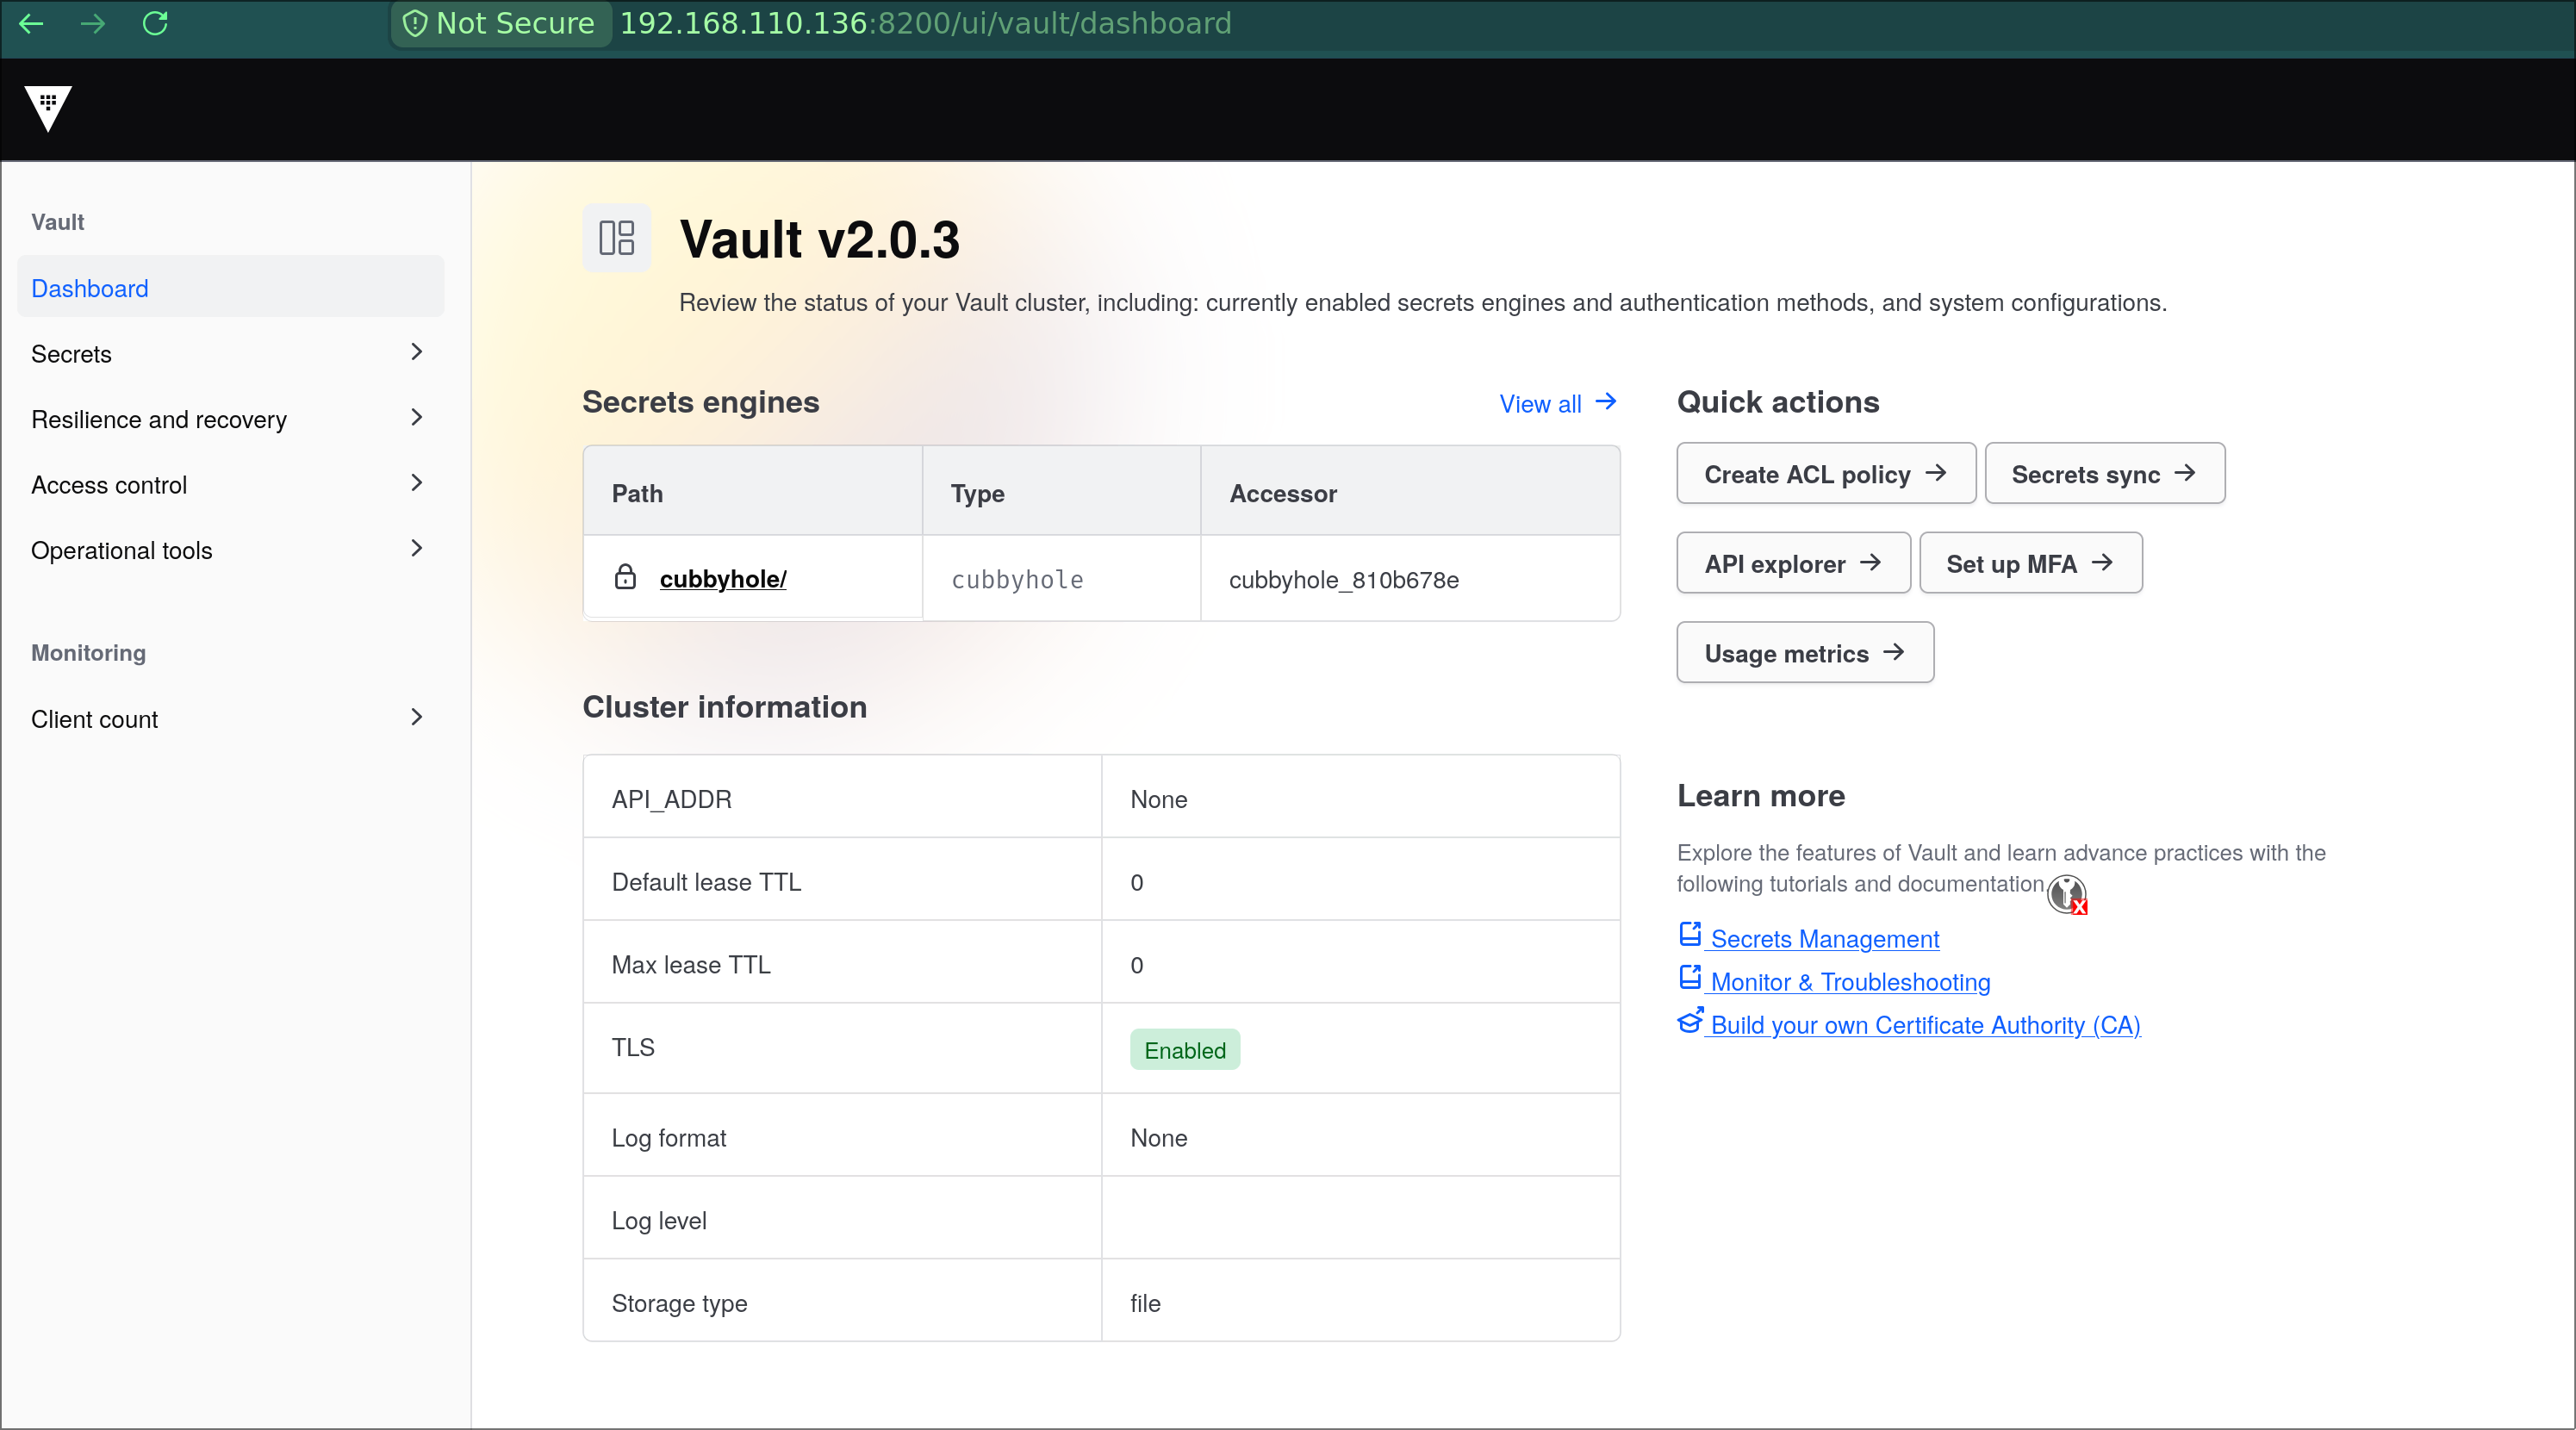The width and height of the screenshot is (2576, 1430).
Task: Click the Log level row label
Action: click(x=659, y=1220)
